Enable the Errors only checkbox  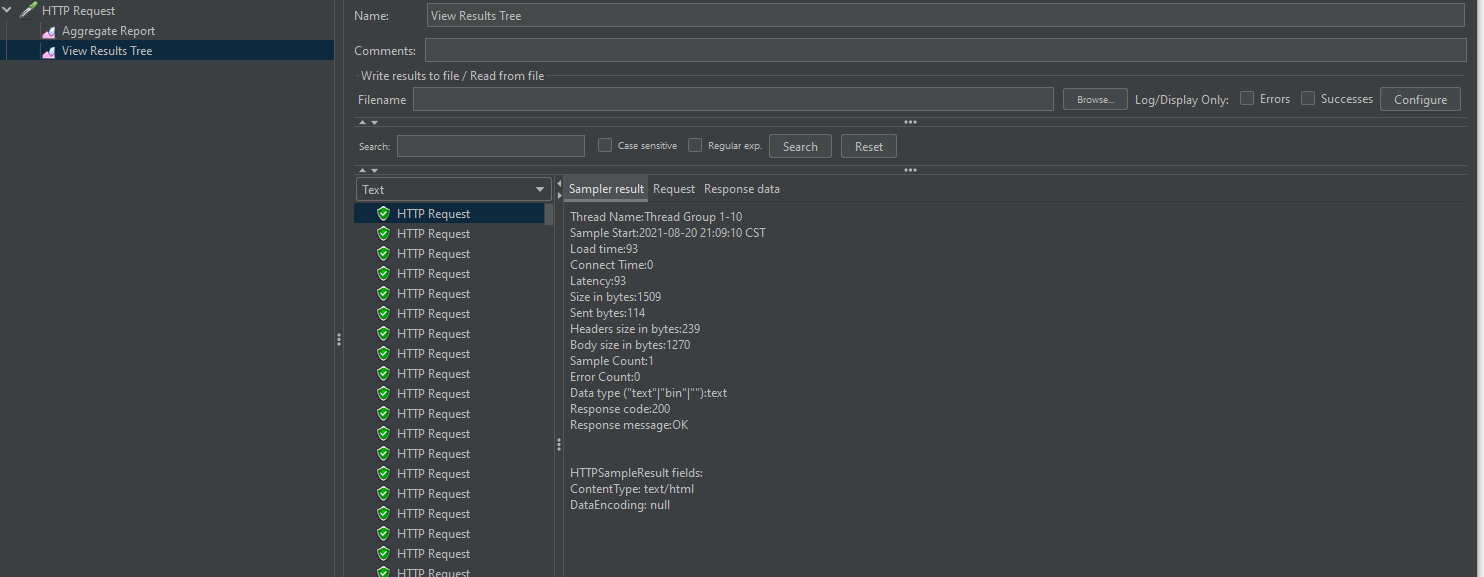(x=1247, y=99)
